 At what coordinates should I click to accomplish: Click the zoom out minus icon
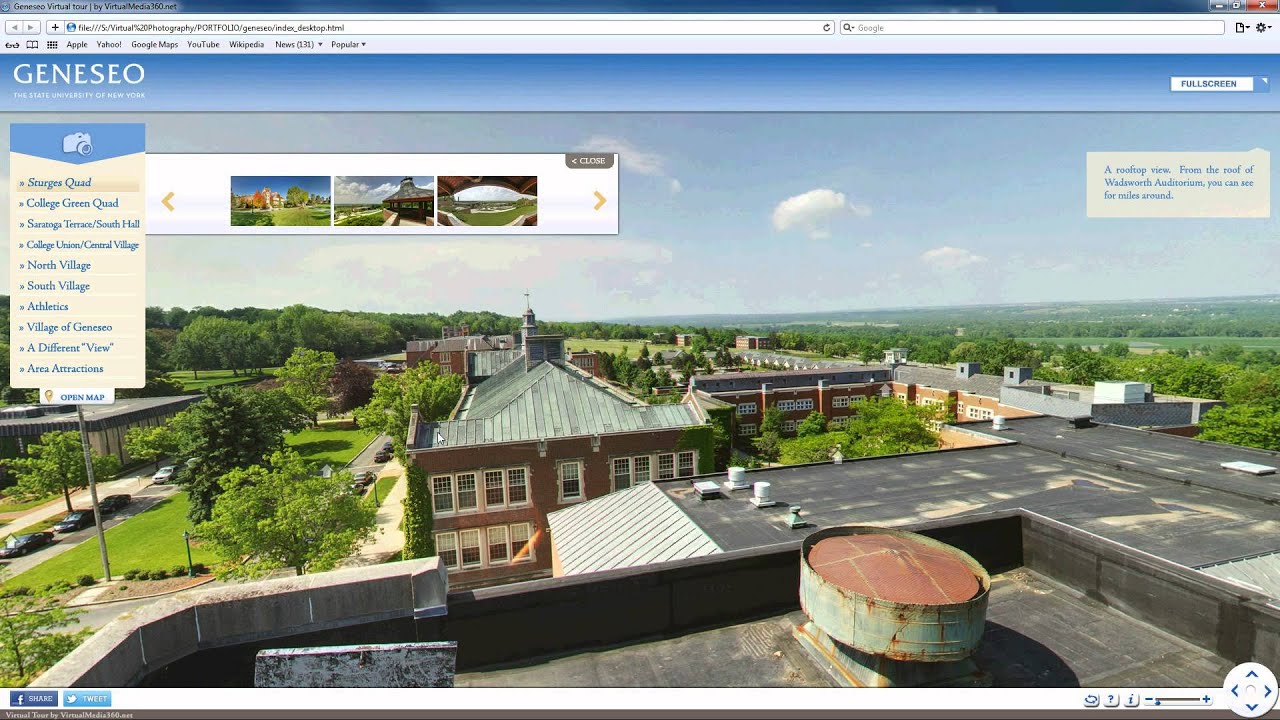pyautogui.click(x=1148, y=700)
